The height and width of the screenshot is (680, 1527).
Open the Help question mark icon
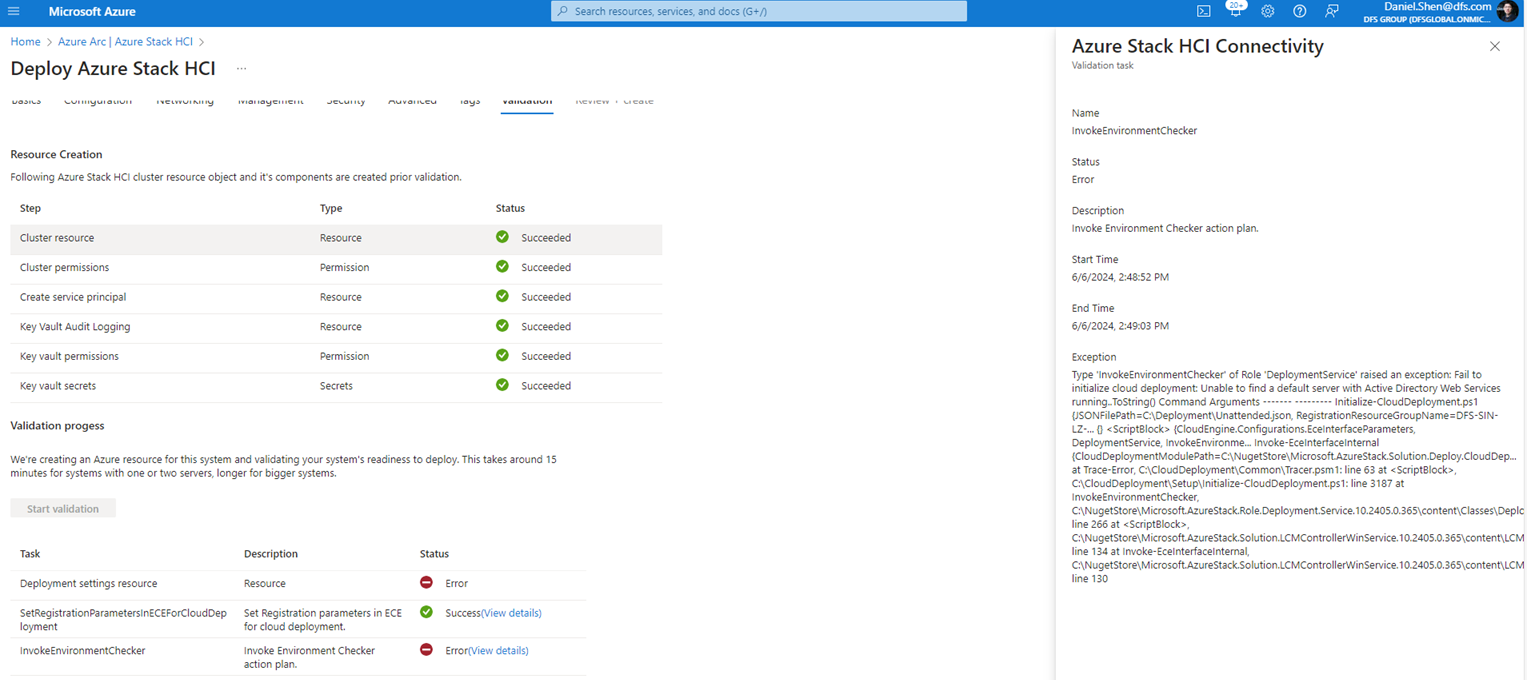1300,11
